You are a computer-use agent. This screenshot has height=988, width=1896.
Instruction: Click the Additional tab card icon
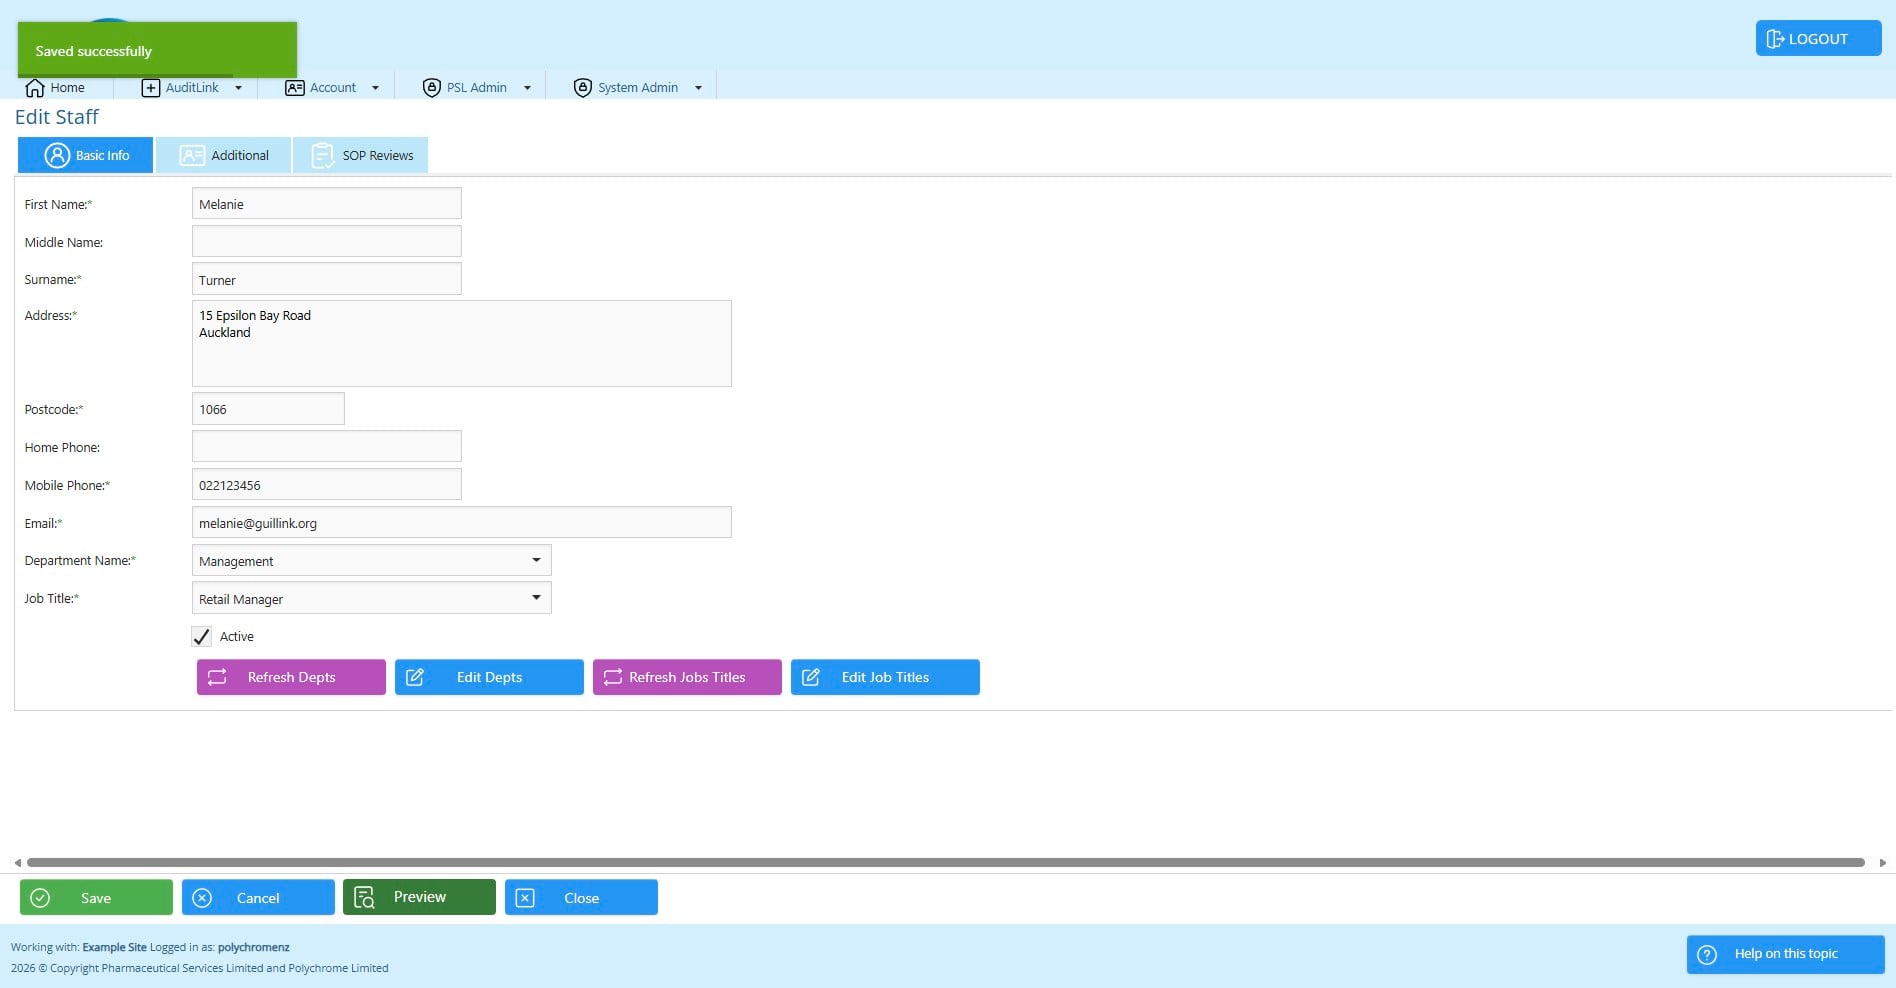point(192,155)
